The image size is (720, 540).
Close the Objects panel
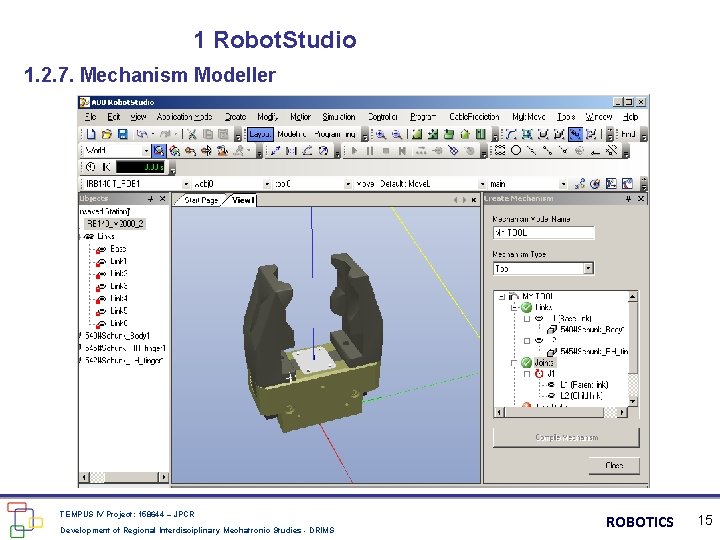tap(163, 199)
